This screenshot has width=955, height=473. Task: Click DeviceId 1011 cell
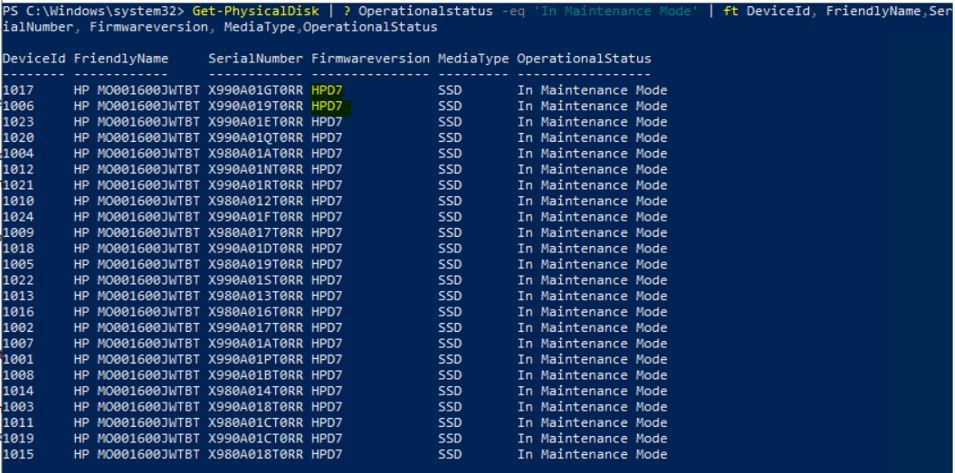(x=18, y=422)
